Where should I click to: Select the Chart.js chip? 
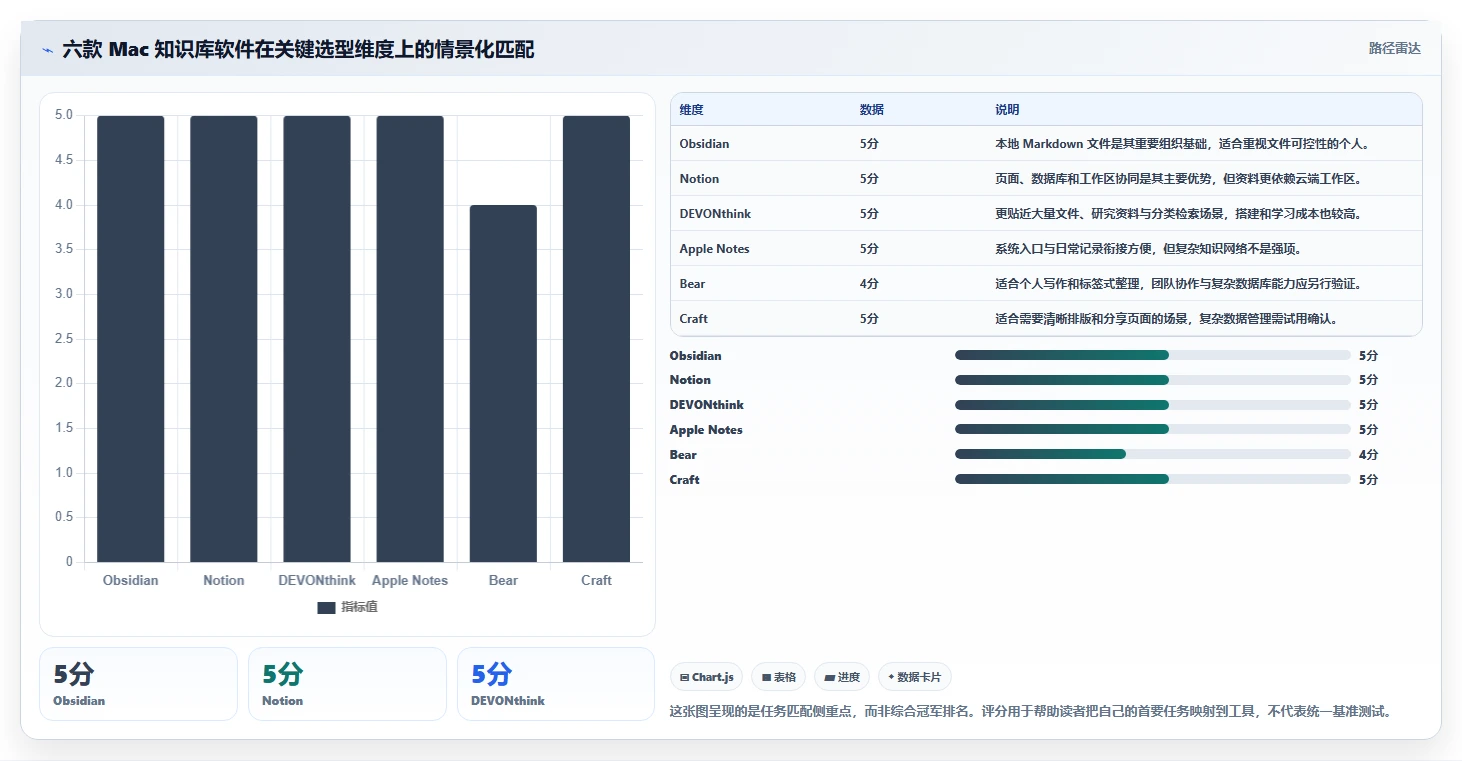tap(706, 677)
